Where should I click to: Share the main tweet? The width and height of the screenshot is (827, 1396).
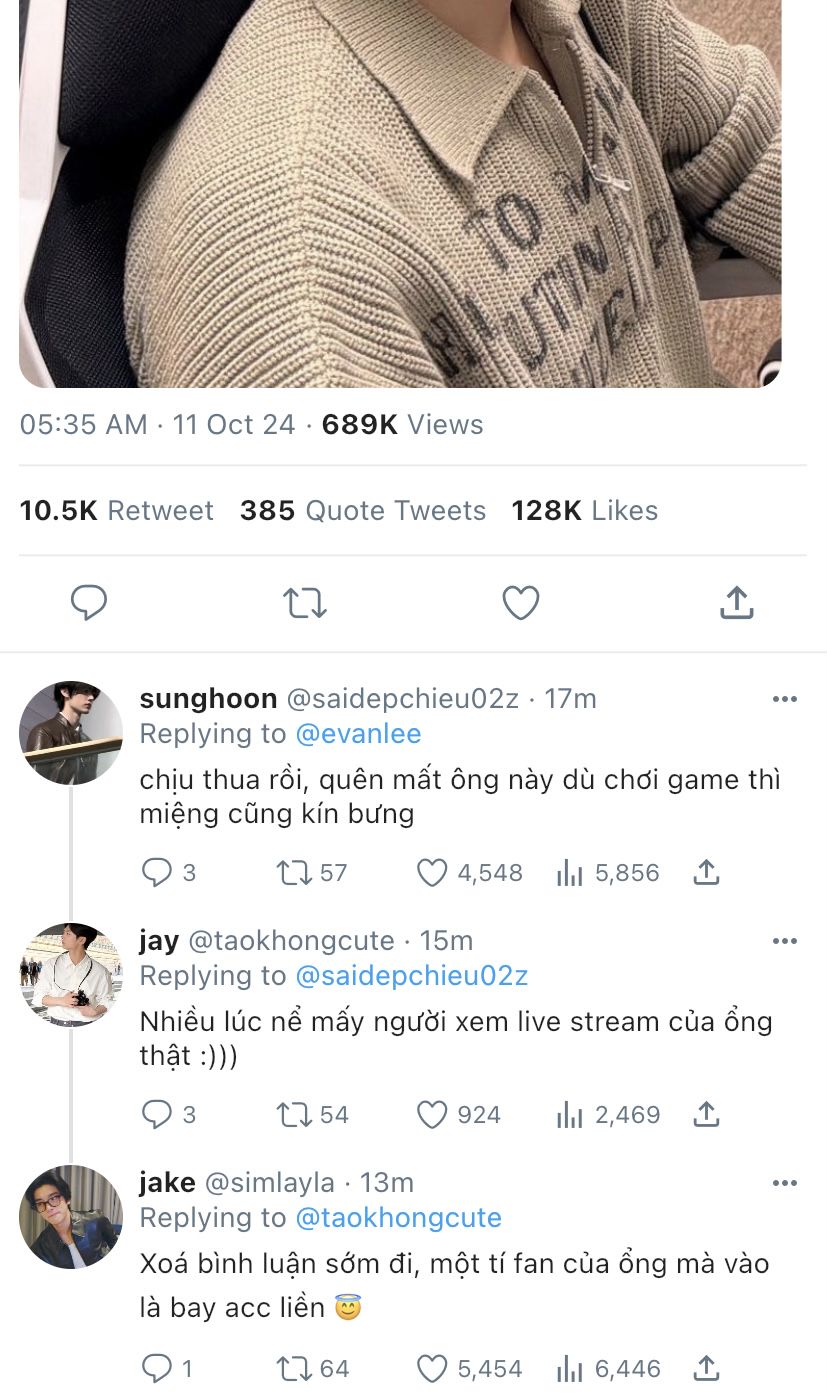point(736,603)
